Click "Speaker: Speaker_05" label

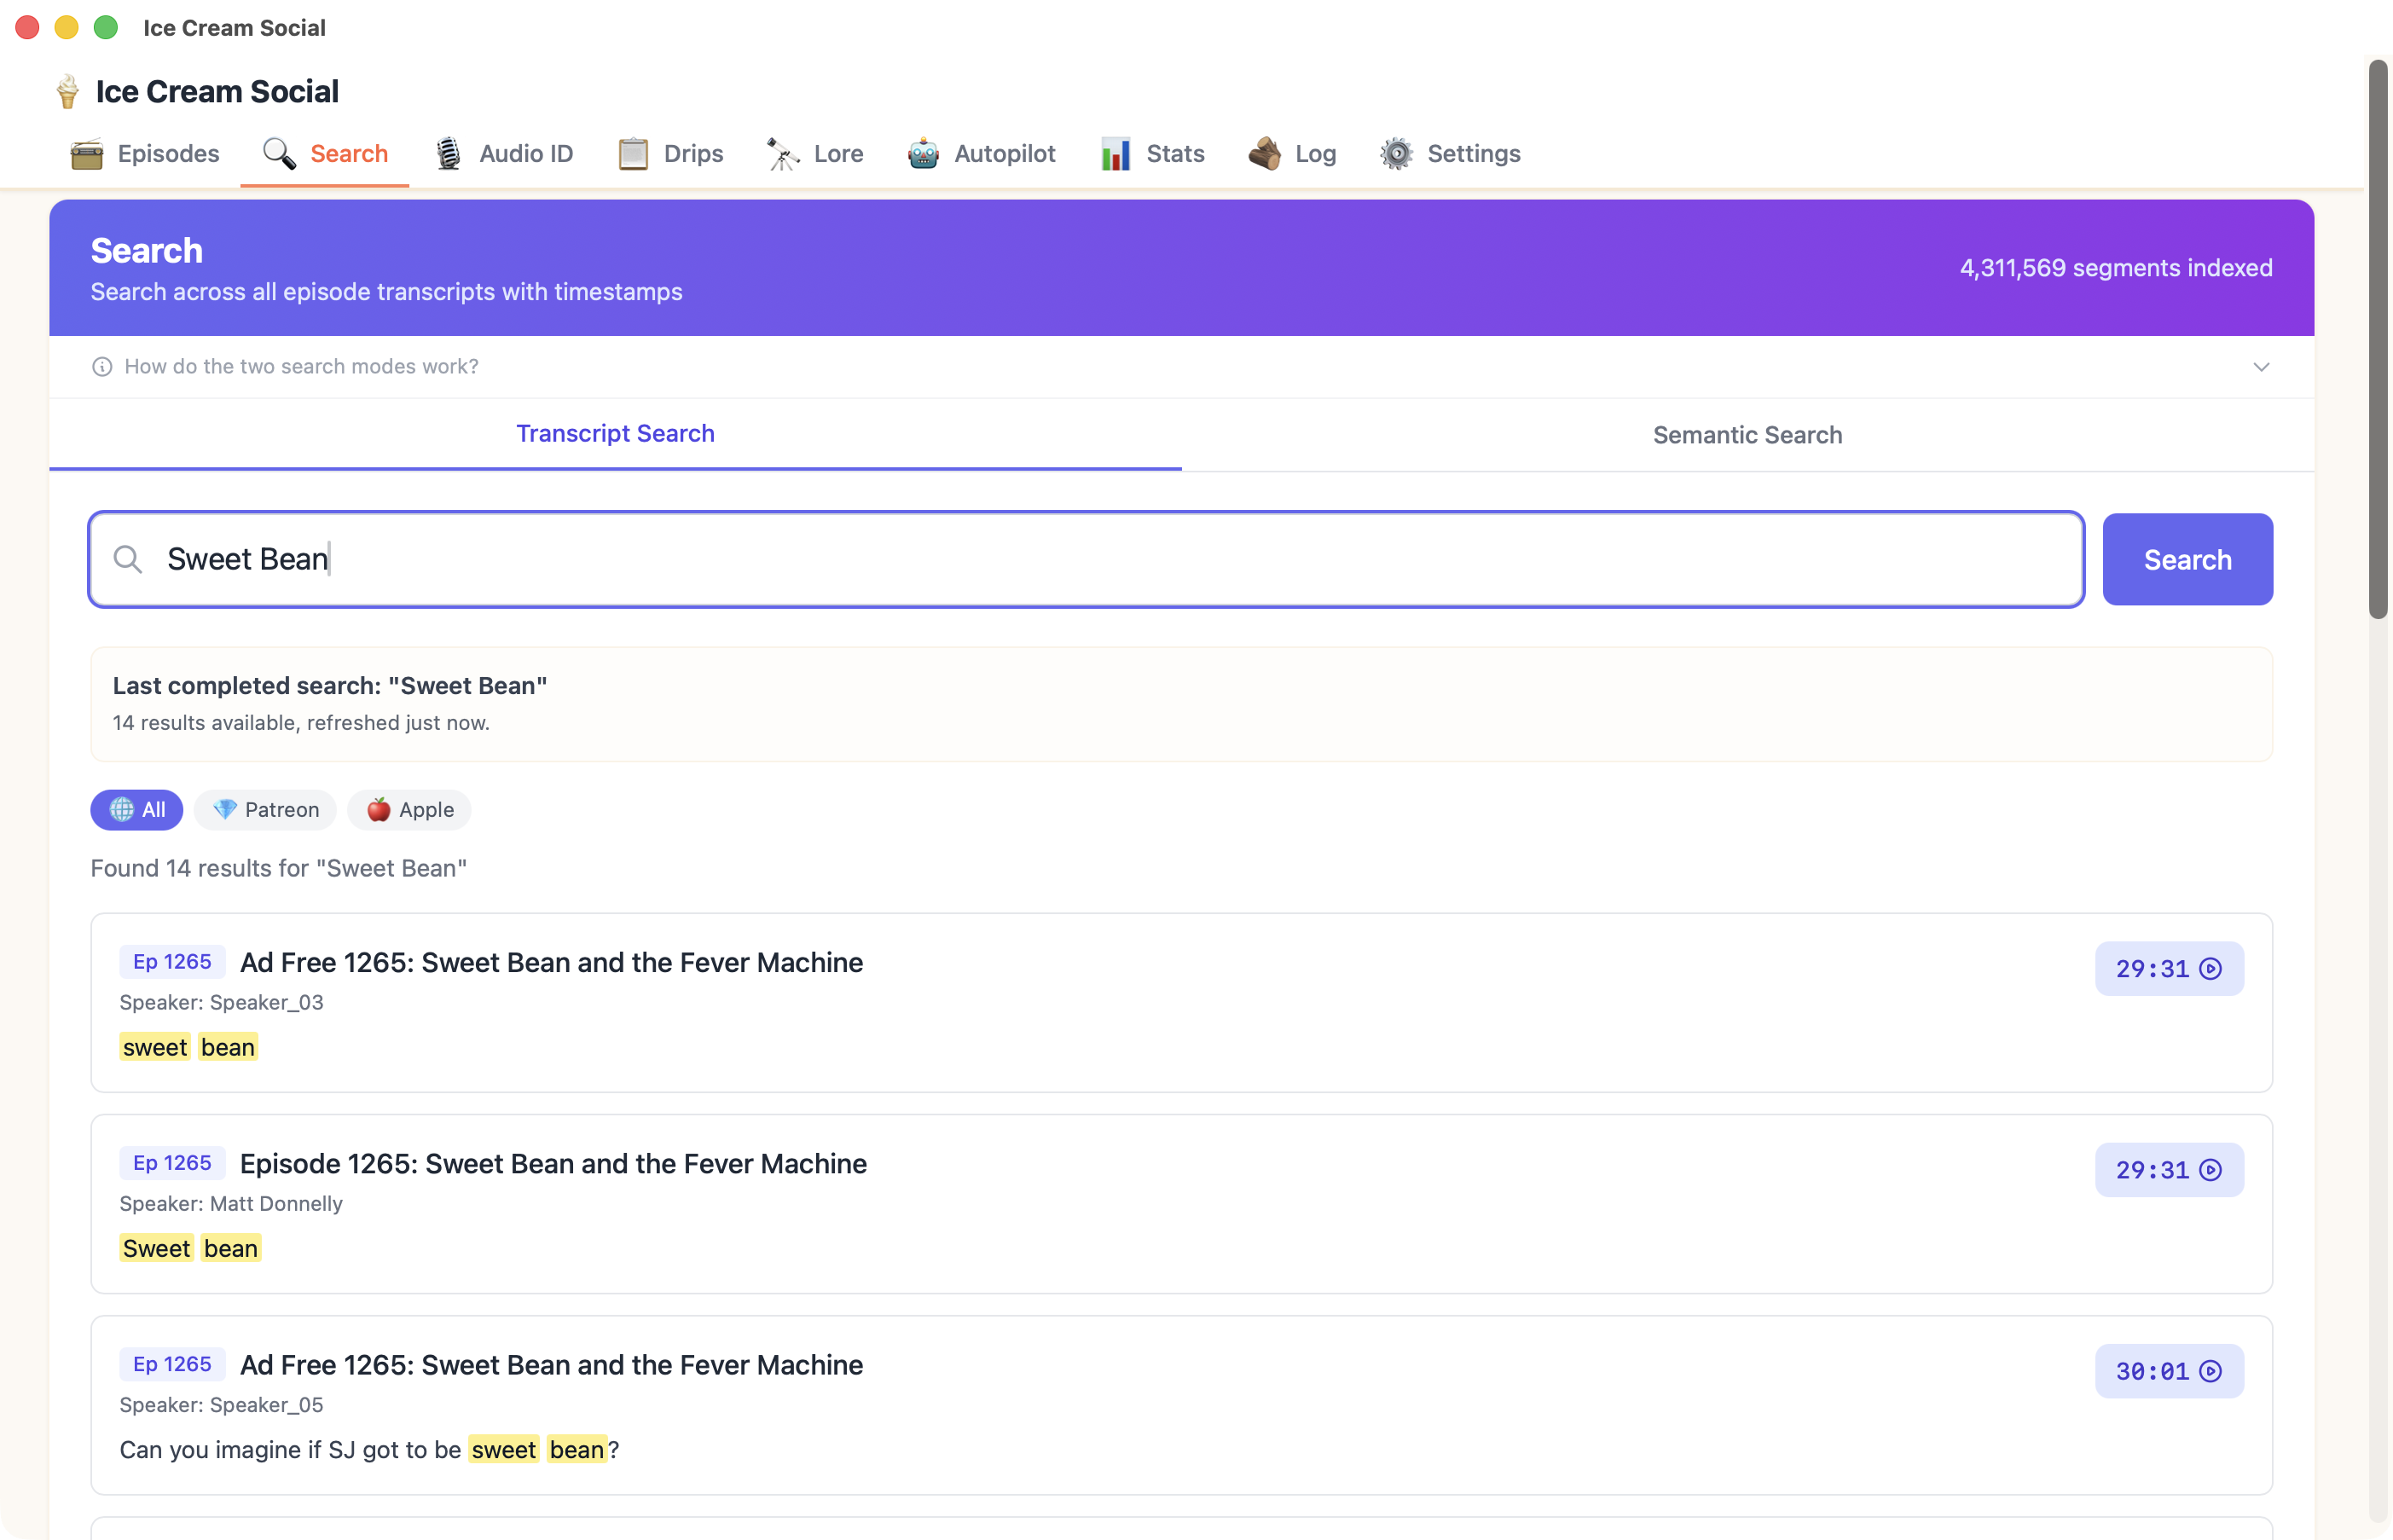pyautogui.click(x=222, y=1405)
